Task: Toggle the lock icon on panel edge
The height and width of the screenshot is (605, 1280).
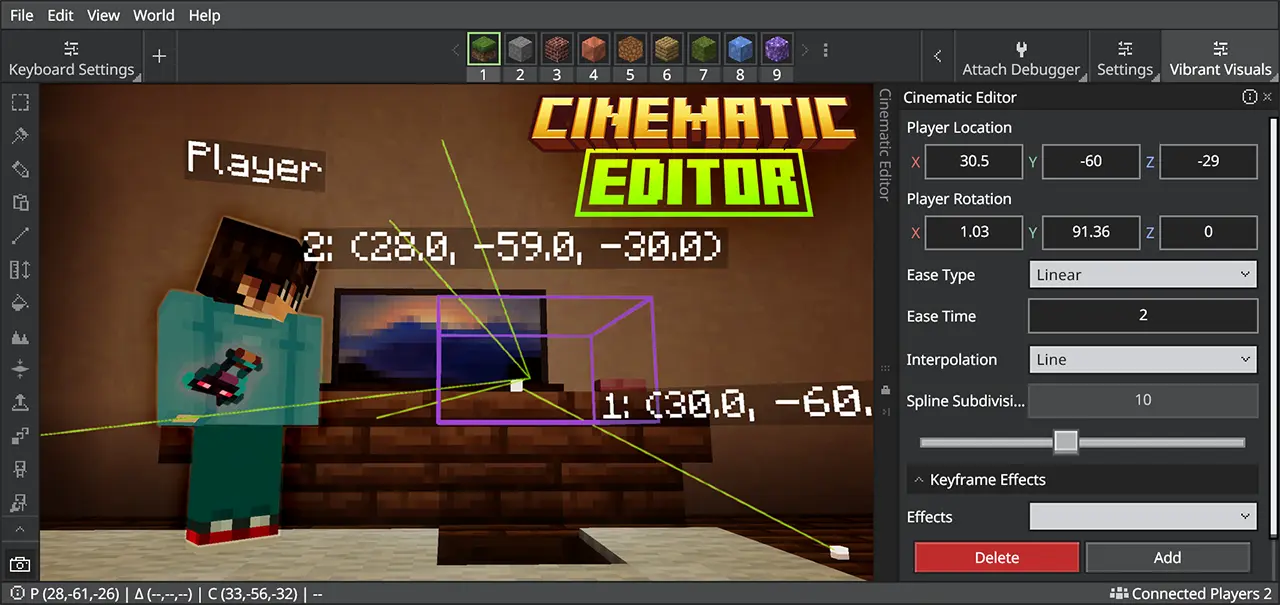Action: click(x=885, y=389)
